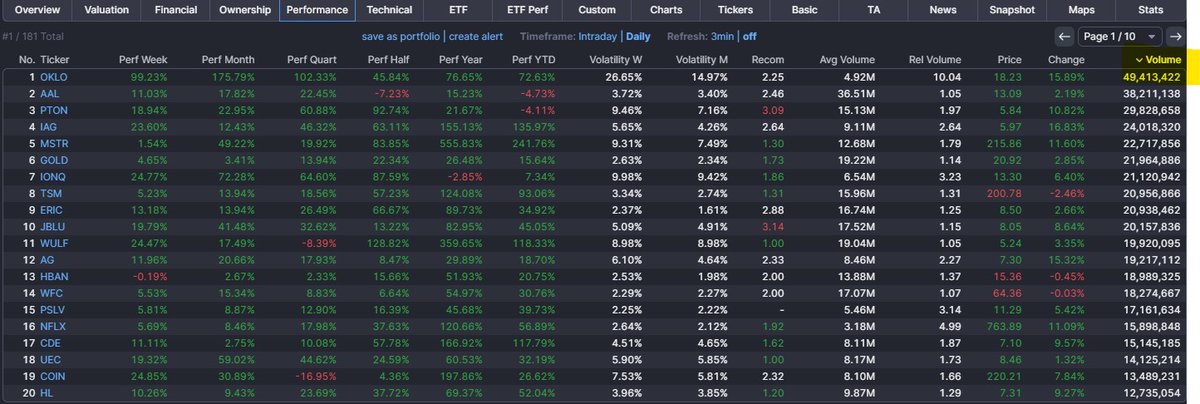Set timeframe to Intraday
The height and width of the screenshot is (404, 1200).
(x=598, y=36)
